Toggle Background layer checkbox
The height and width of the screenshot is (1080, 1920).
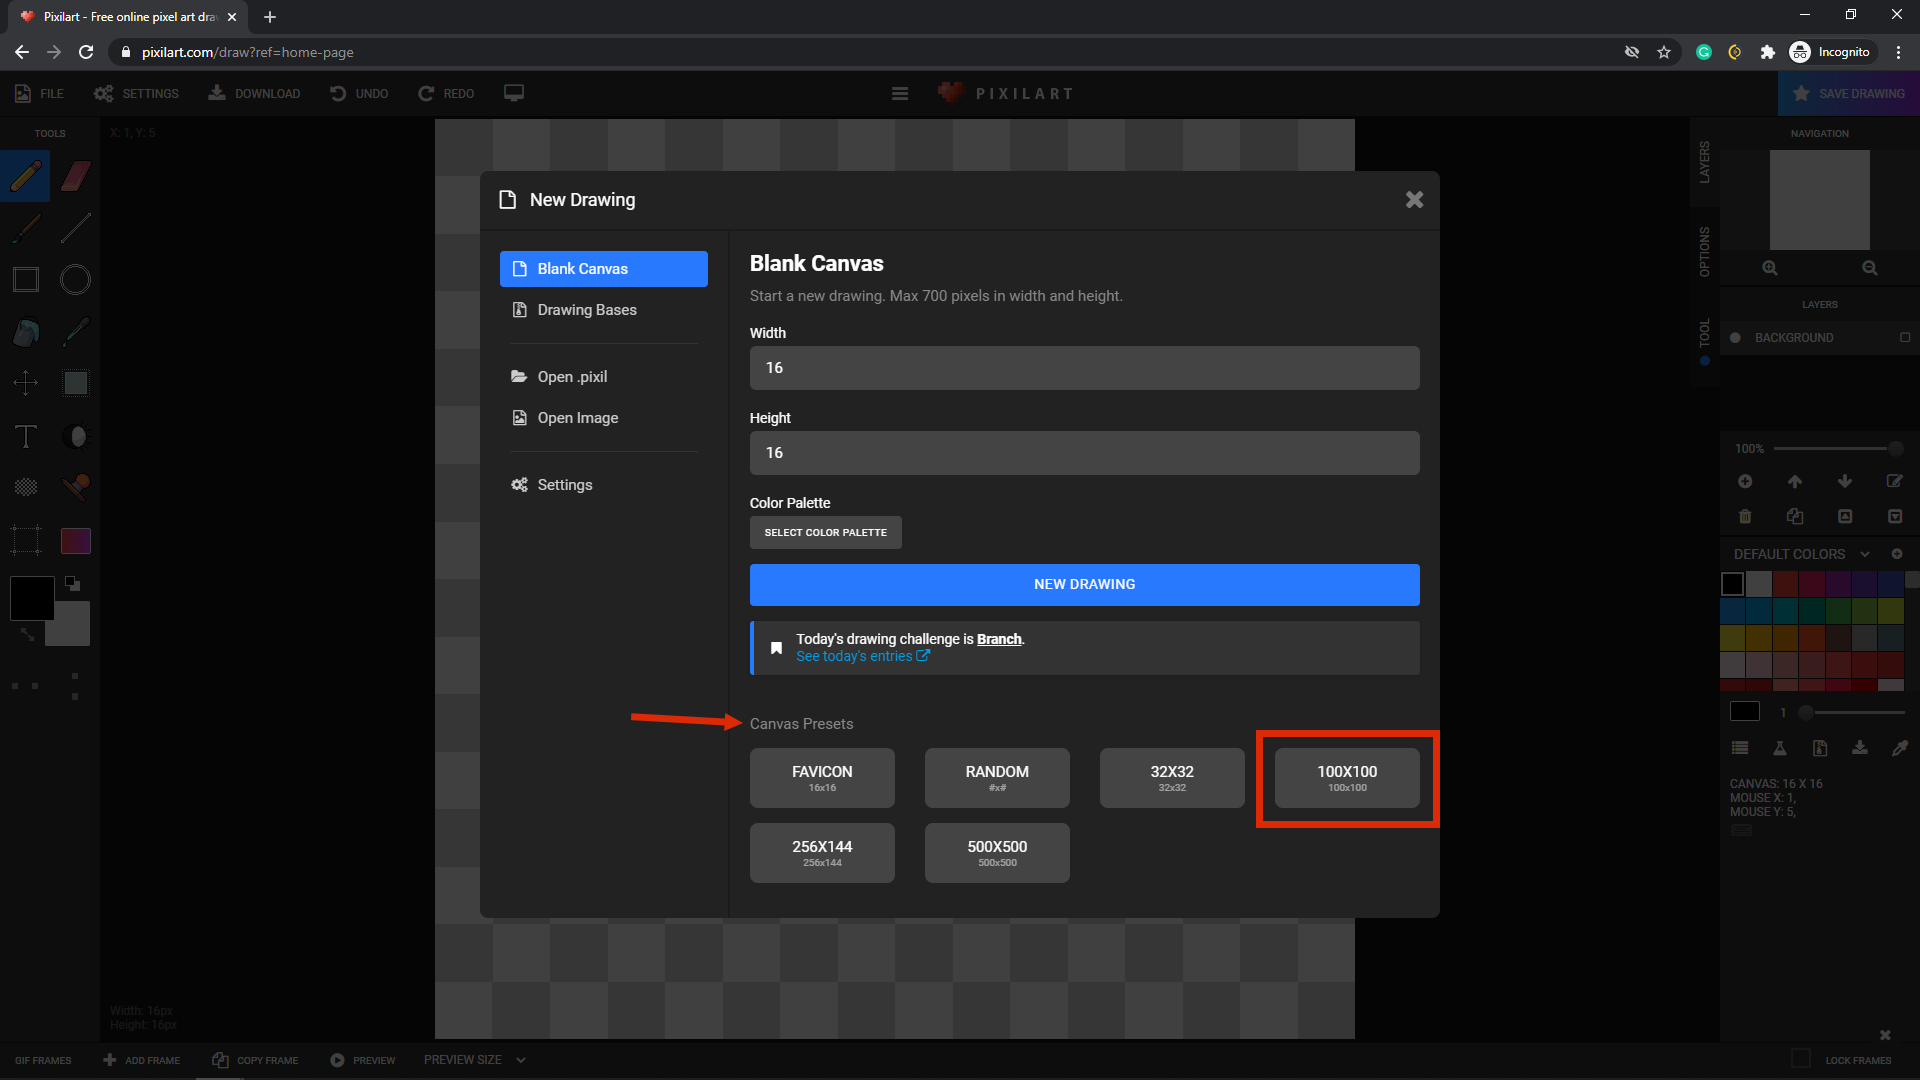click(1905, 338)
